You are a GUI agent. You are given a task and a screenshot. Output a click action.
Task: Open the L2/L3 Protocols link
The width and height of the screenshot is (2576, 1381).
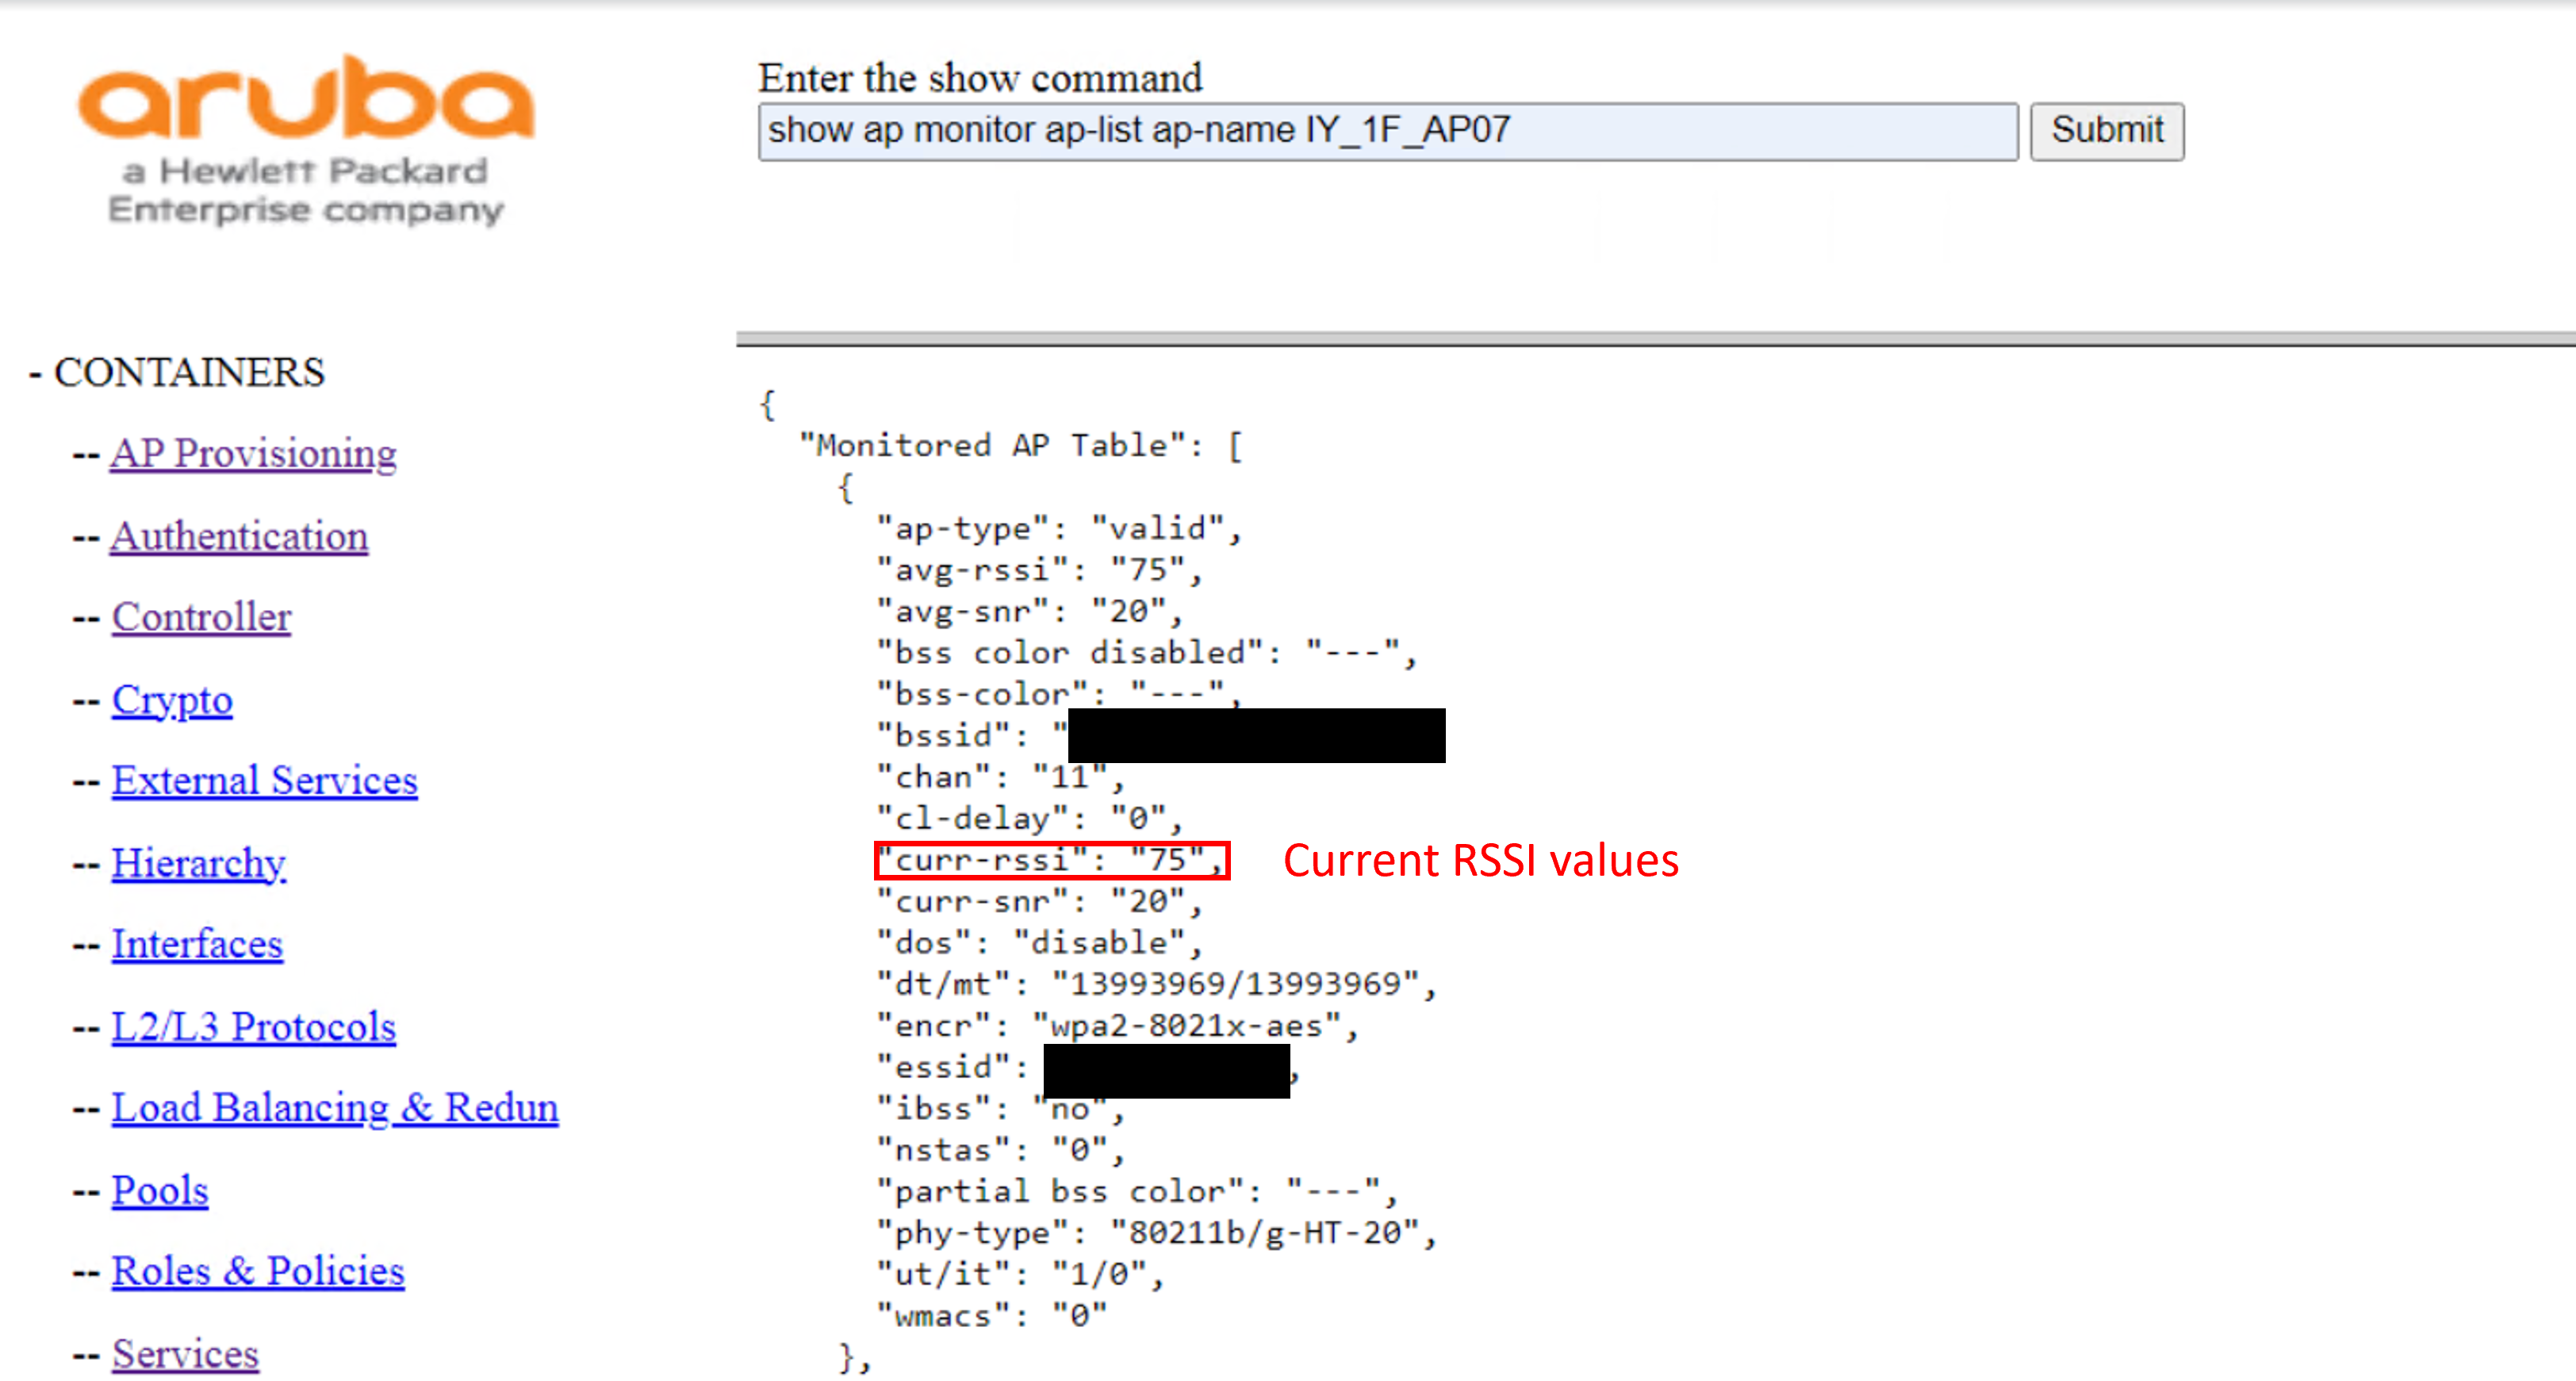[252, 1026]
